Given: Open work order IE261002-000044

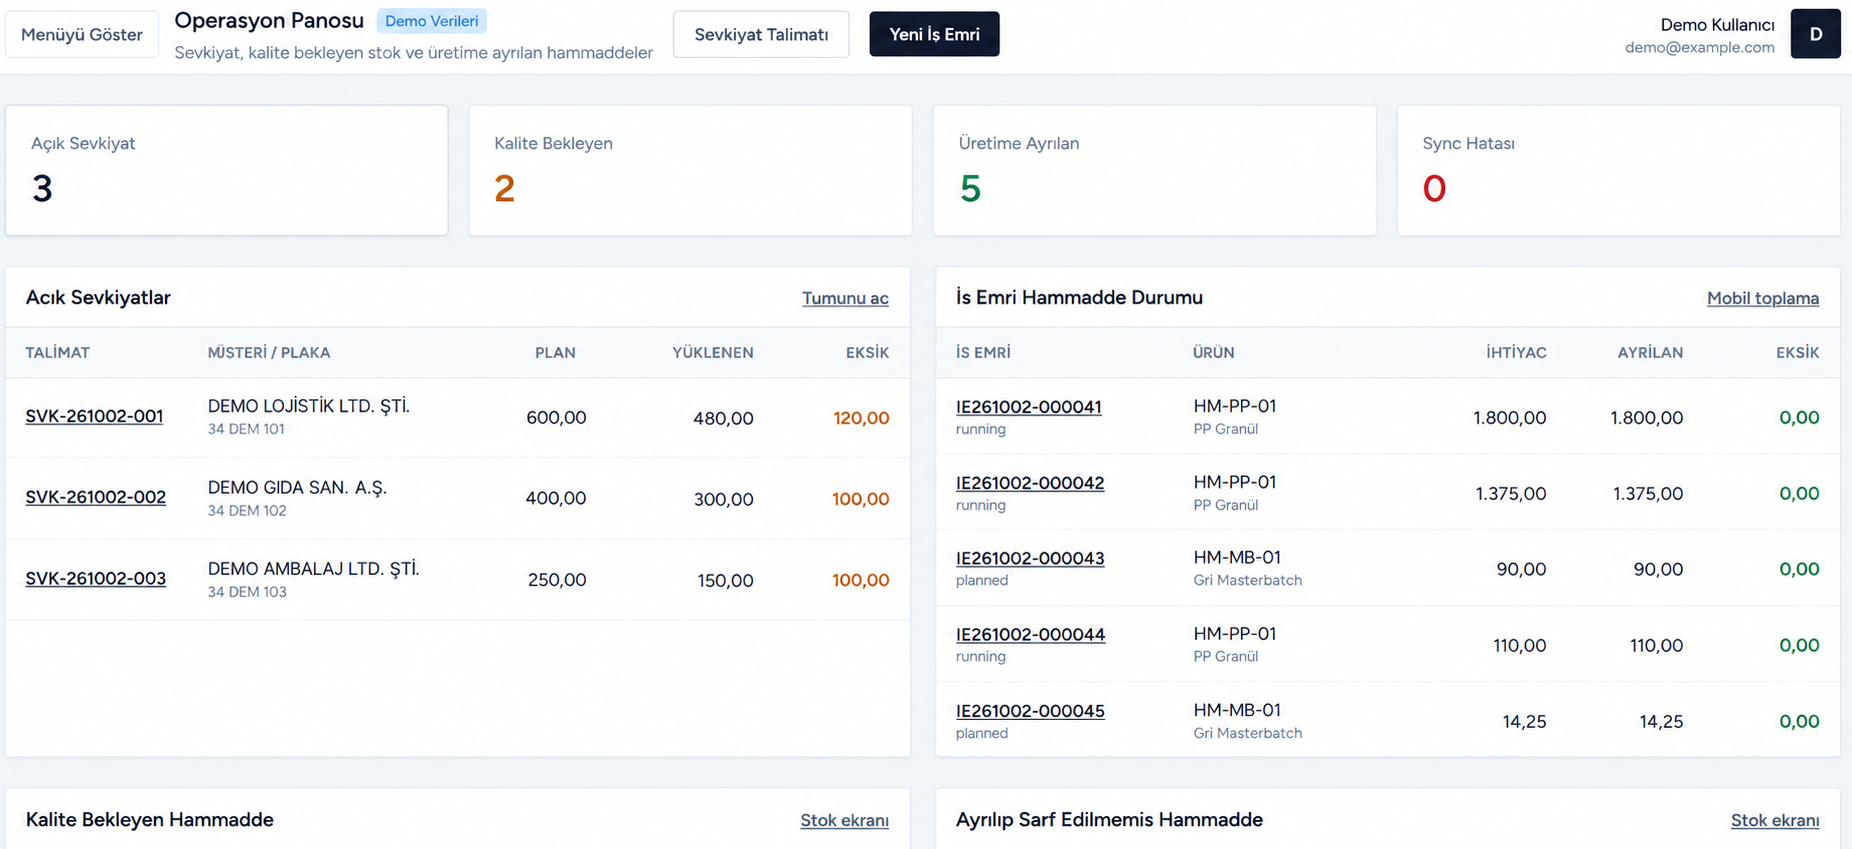Looking at the screenshot, I should point(1030,634).
